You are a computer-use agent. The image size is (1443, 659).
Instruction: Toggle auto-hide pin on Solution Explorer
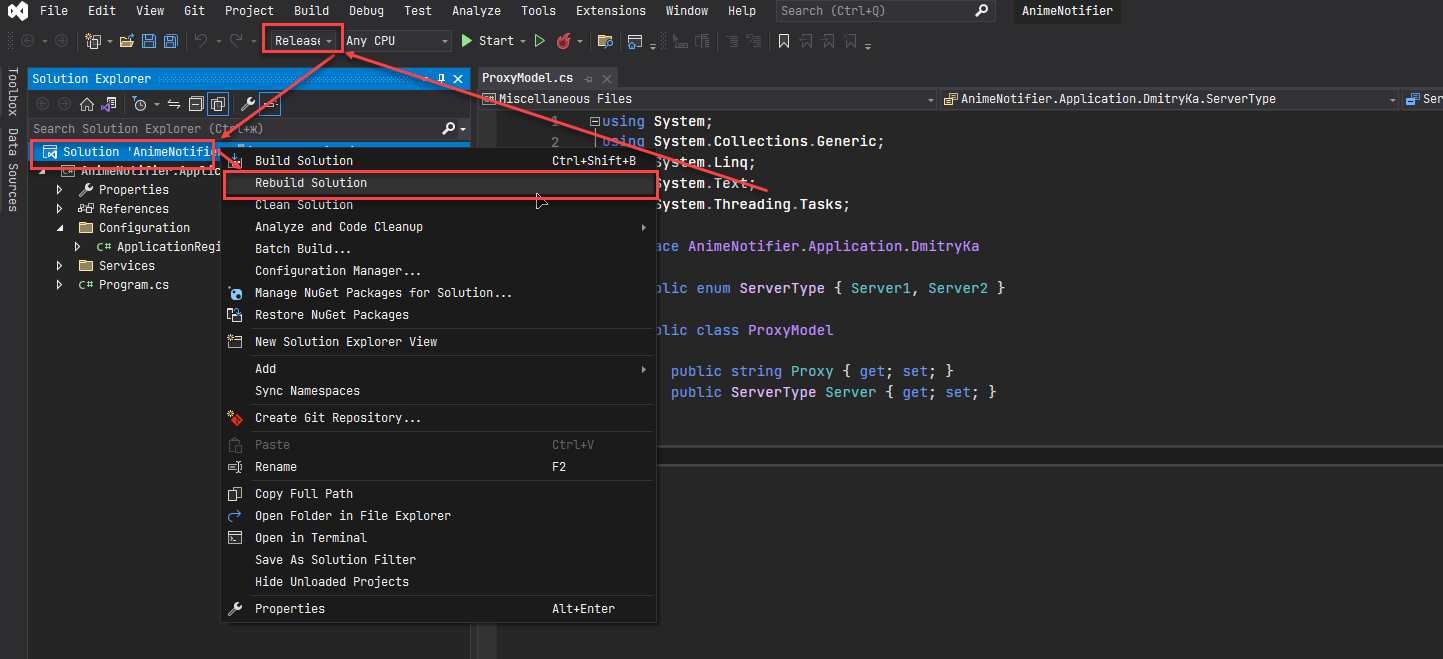441,79
